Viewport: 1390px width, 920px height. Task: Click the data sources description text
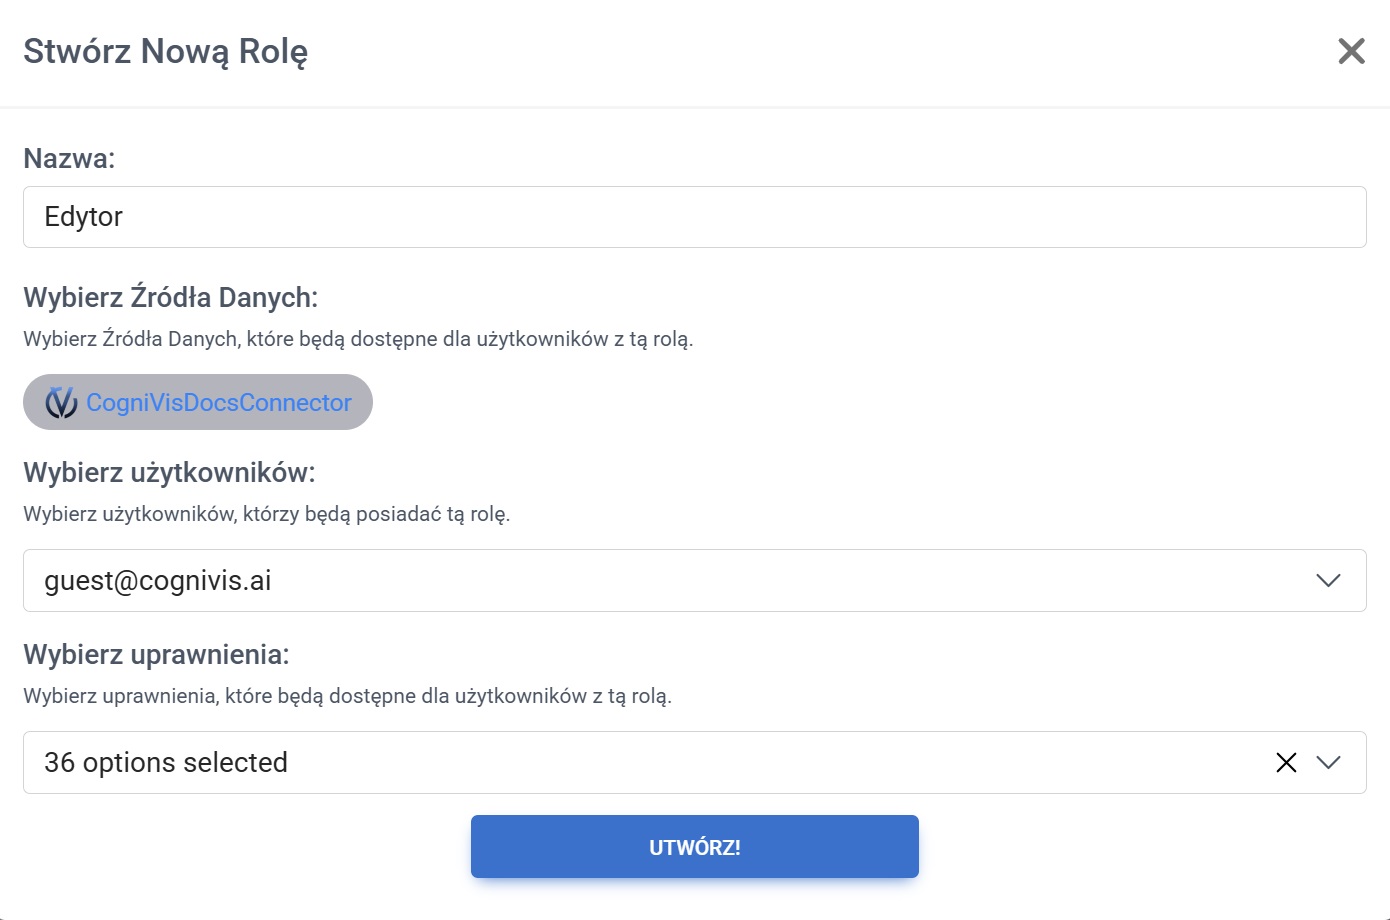point(358,339)
